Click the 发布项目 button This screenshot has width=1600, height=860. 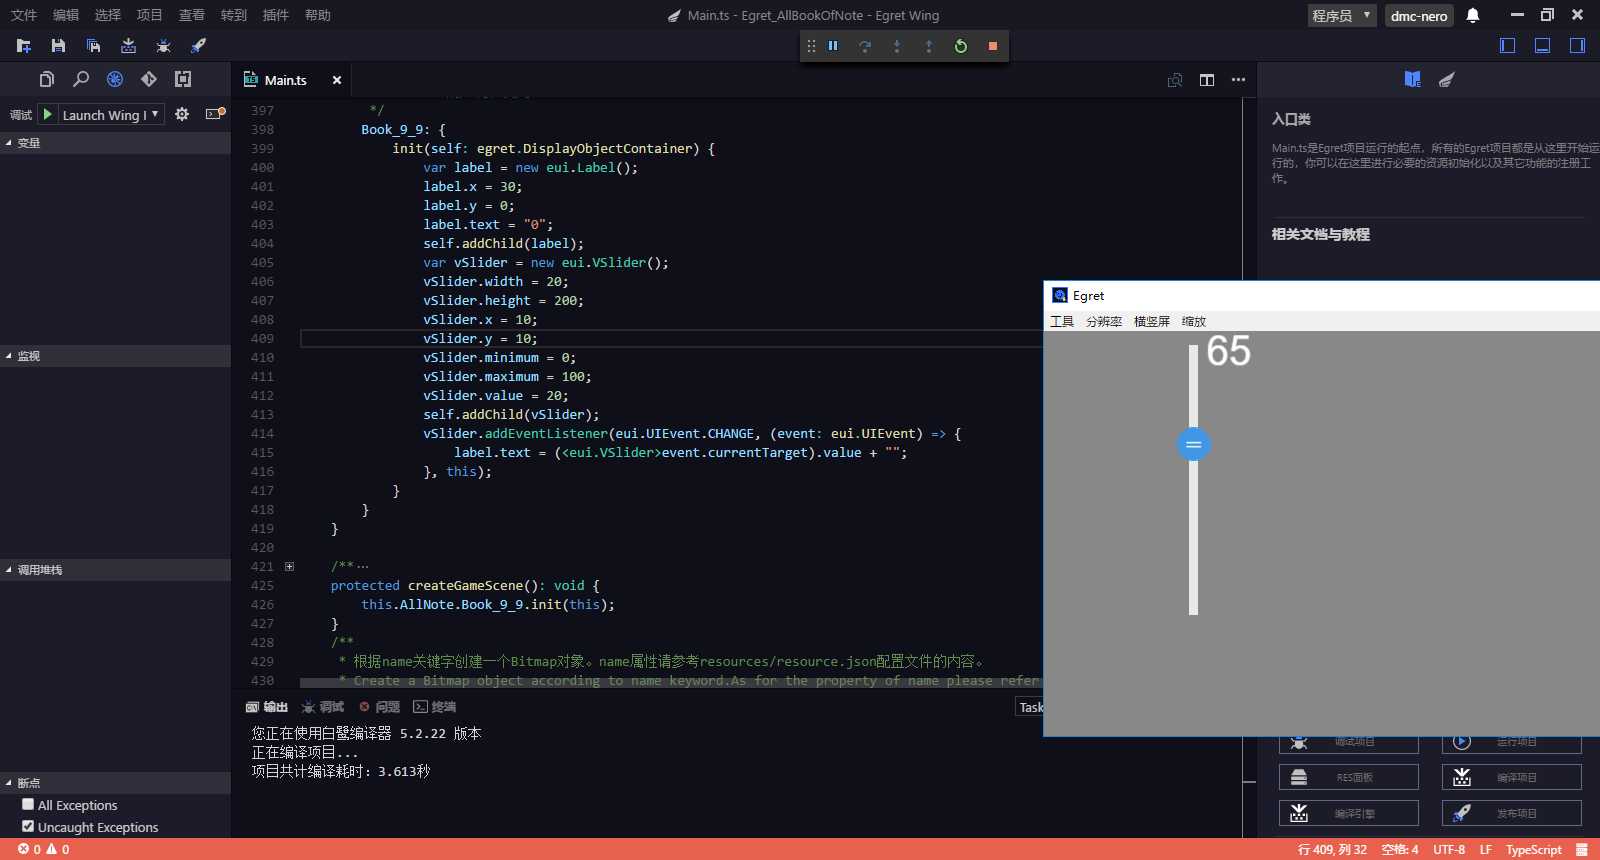pos(1511,813)
